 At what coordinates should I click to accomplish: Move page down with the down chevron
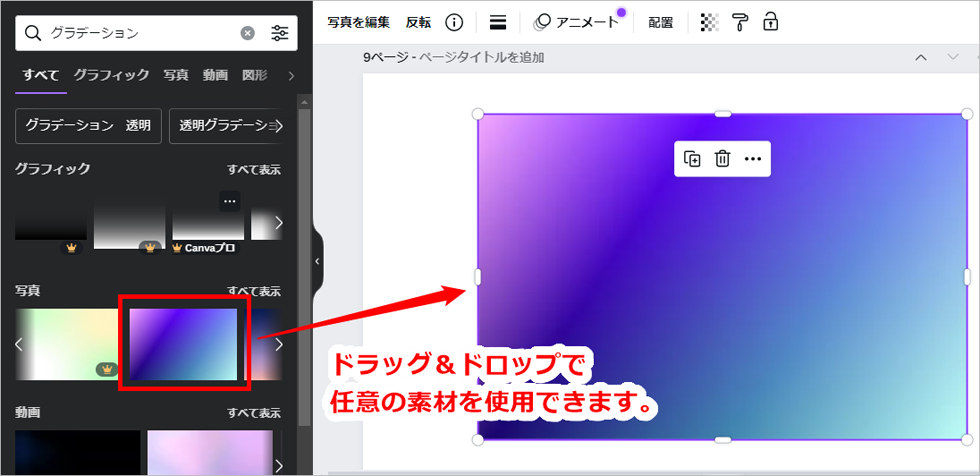point(953,57)
